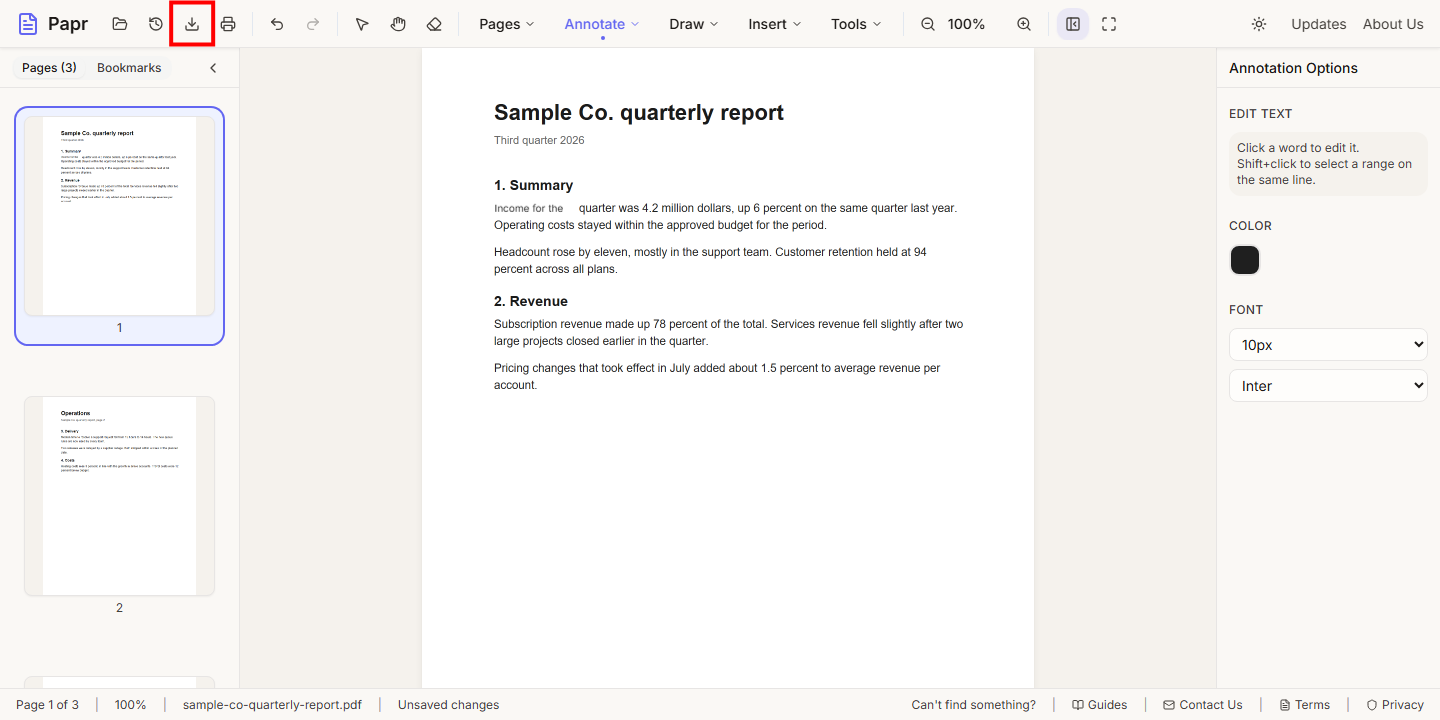Click the Papr logo icon
Image resolution: width=1440 pixels, height=720 pixels.
pyautogui.click(x=28, y=24)
